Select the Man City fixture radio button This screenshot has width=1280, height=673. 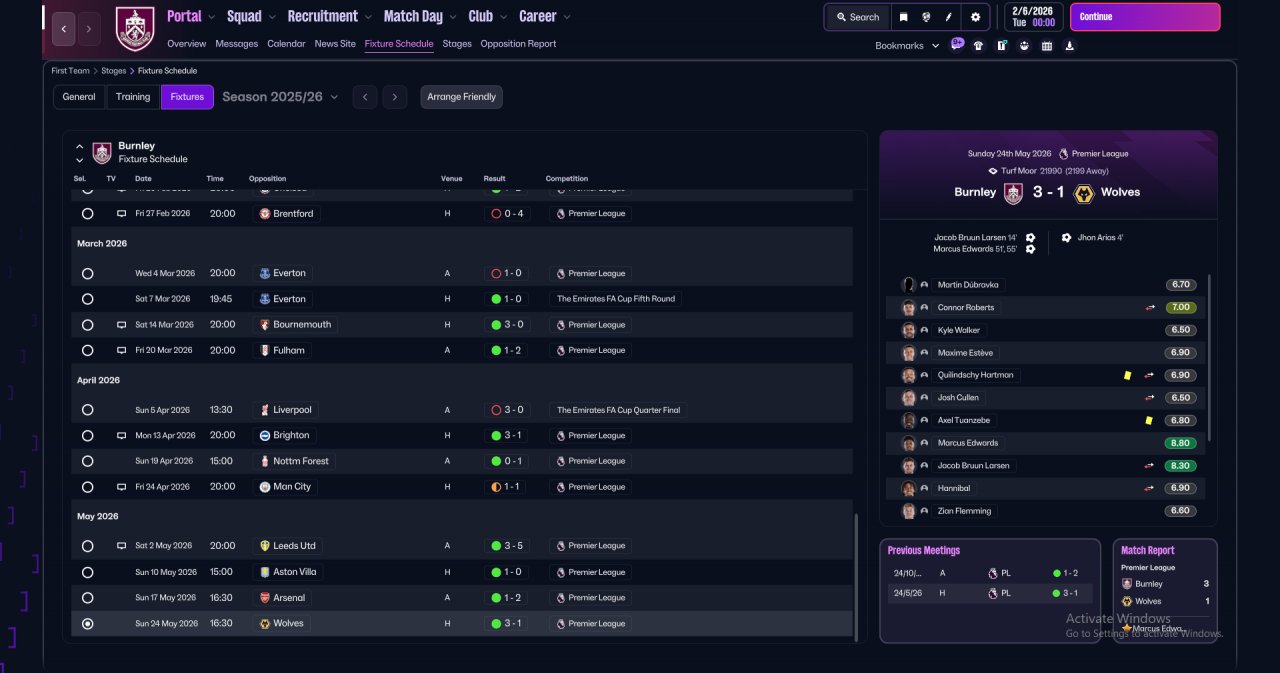tap(87, 487)
